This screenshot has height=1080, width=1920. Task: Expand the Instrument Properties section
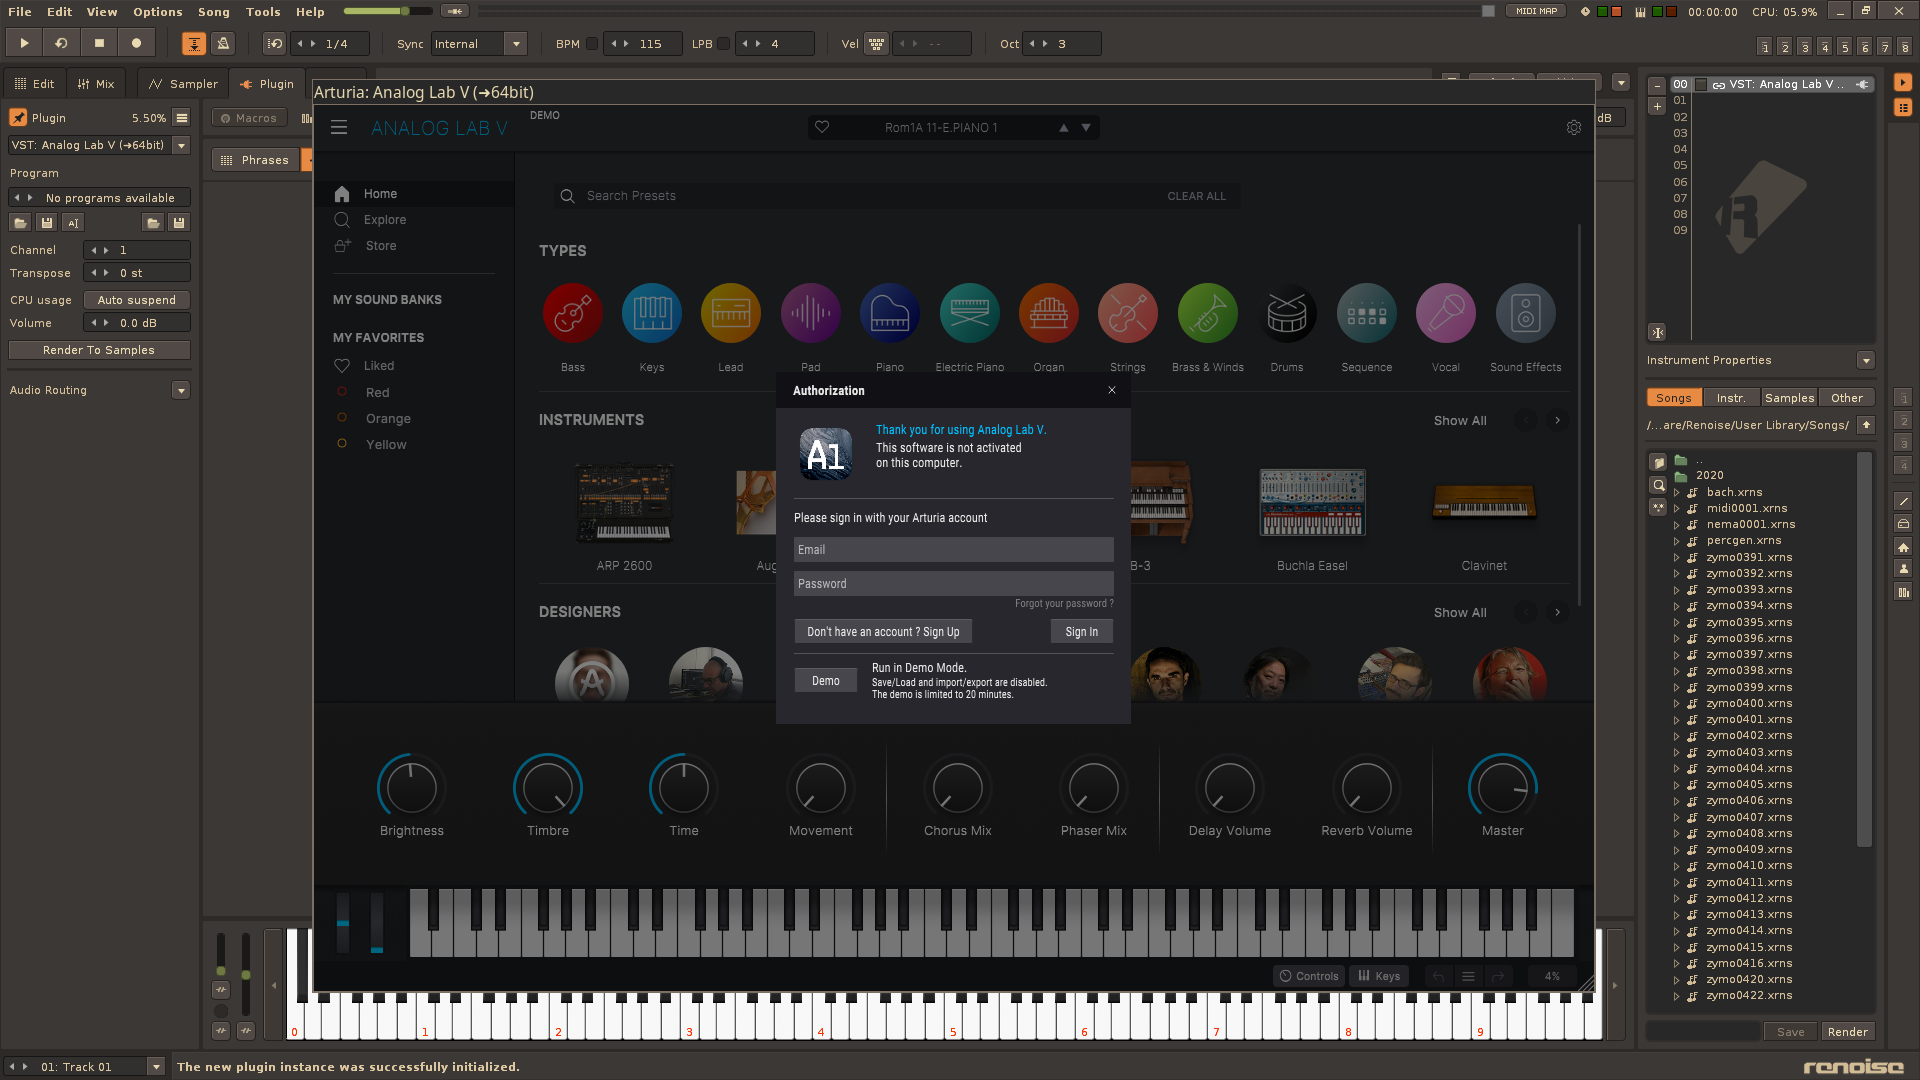click(1865, 360)
